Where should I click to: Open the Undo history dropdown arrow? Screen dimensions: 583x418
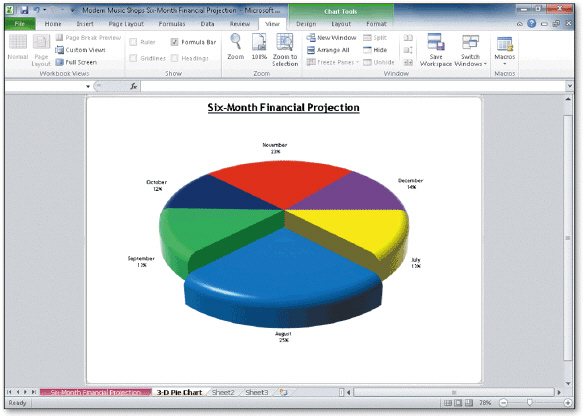[45, 10]
